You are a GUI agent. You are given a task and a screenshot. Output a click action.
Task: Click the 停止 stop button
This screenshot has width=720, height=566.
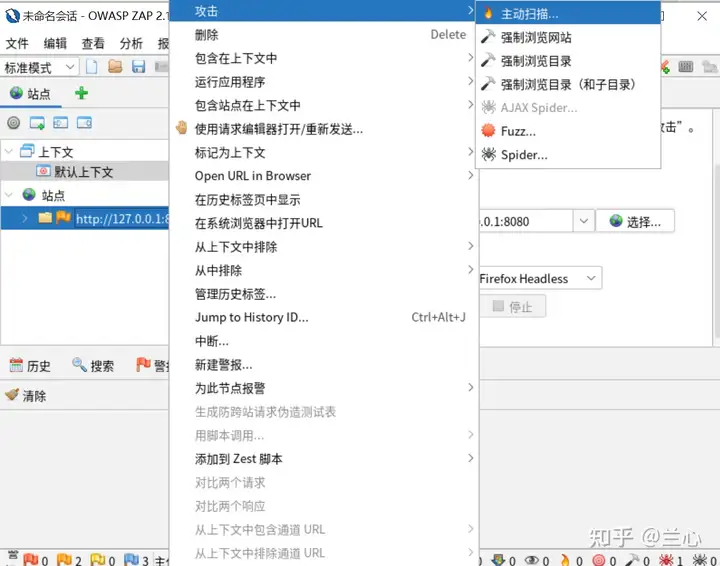click(512, 306)
